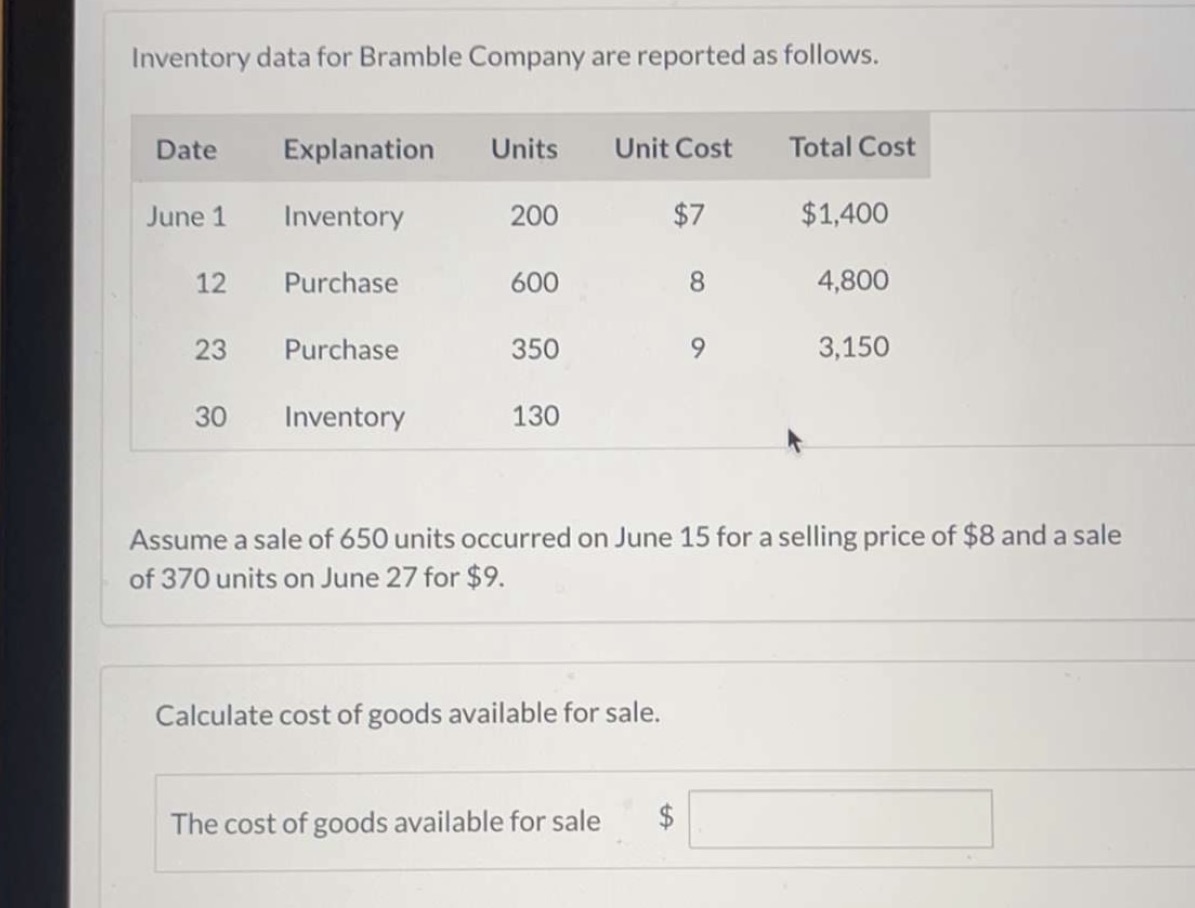Screen dimensions: 1195x908
Task: Click the June 12 Purchase row
Action: pyautogui.click(x=340, y=283)
